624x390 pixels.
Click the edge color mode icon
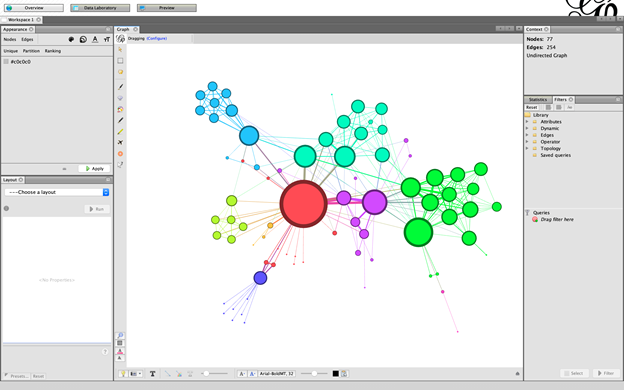[x=179, y=374]
